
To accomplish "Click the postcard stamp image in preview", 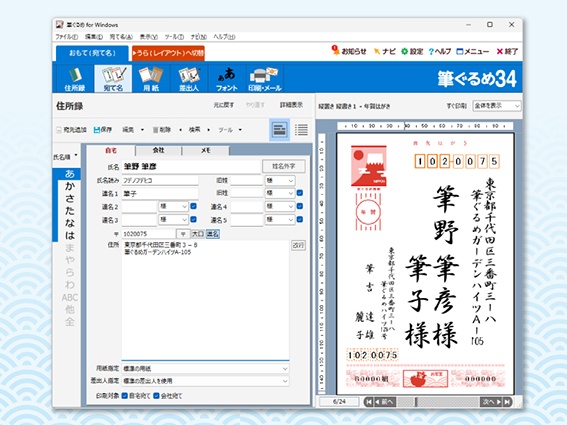I will pos(368,166).
